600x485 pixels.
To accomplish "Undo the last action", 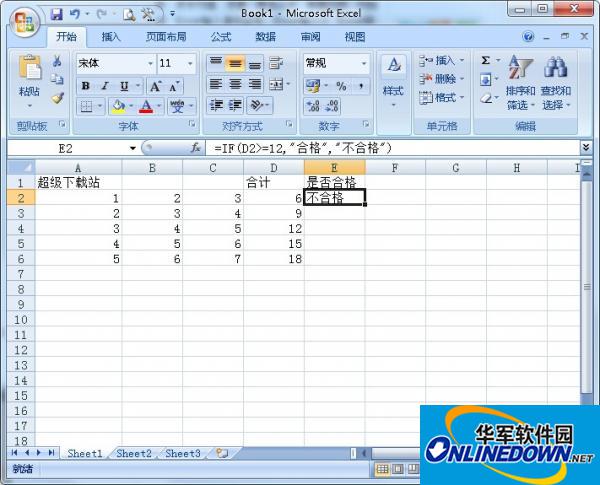I will click(75, 15).
